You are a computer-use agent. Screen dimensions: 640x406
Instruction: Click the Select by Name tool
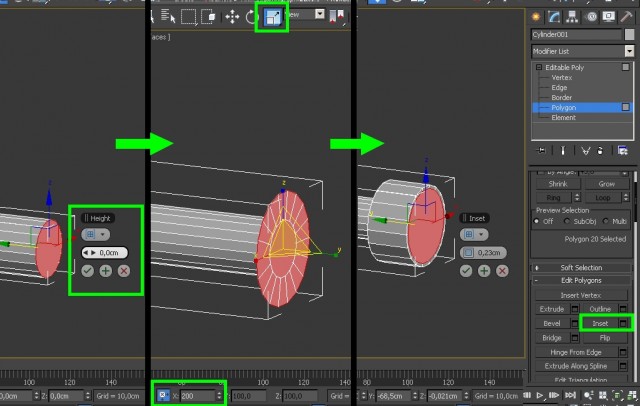168,16
